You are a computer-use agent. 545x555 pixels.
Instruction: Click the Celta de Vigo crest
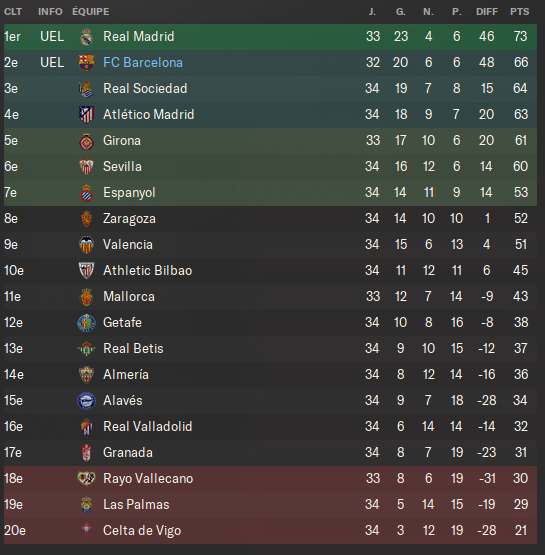(86, 531)
